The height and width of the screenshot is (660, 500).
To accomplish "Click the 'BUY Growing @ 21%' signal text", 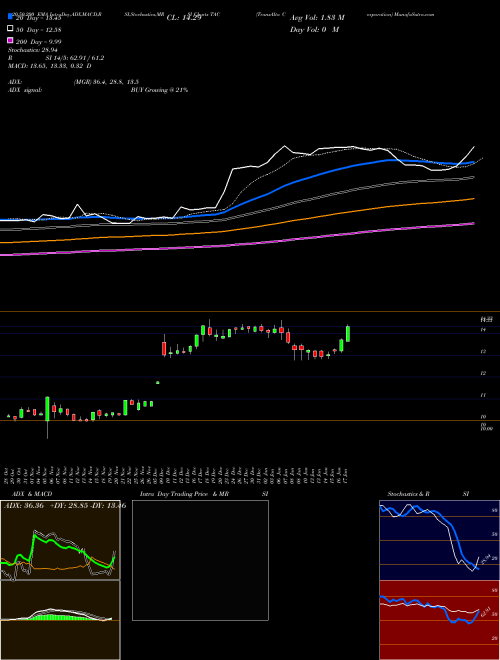I will coord(159,90).
